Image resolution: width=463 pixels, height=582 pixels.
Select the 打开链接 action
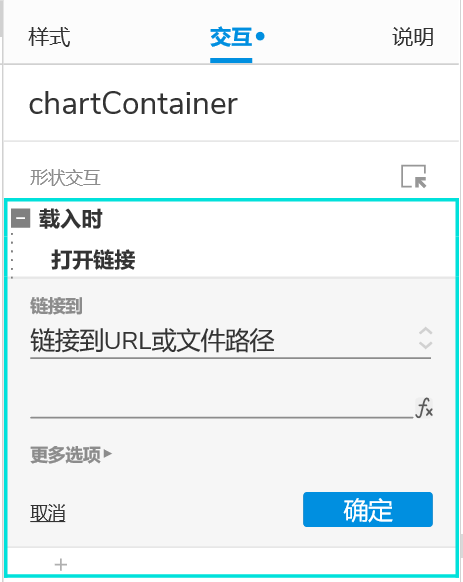[93, 259]
